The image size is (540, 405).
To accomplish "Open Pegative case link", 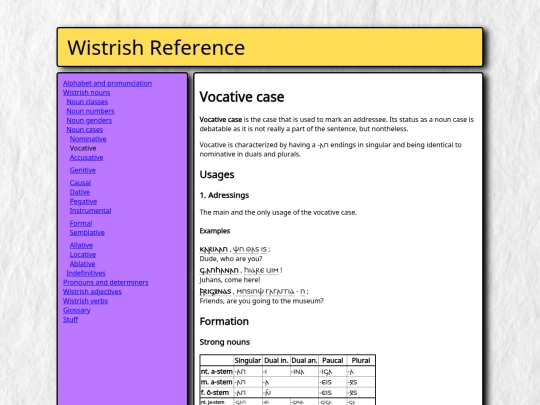I will coord(83,201).
